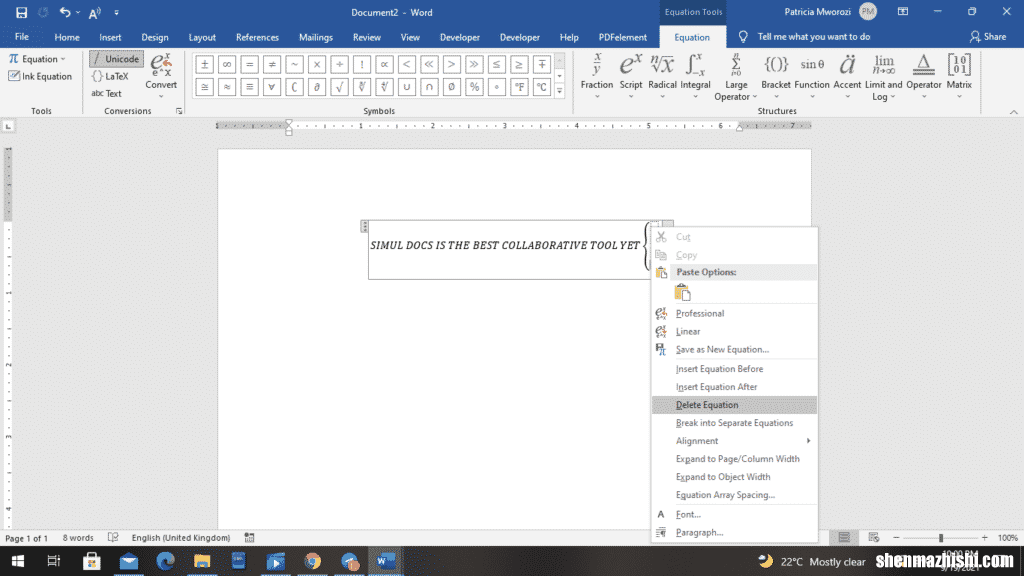The width and height of the screenshot is (1024, 576).
Task: Open the Radical structures dropdown
Action: 662,76
